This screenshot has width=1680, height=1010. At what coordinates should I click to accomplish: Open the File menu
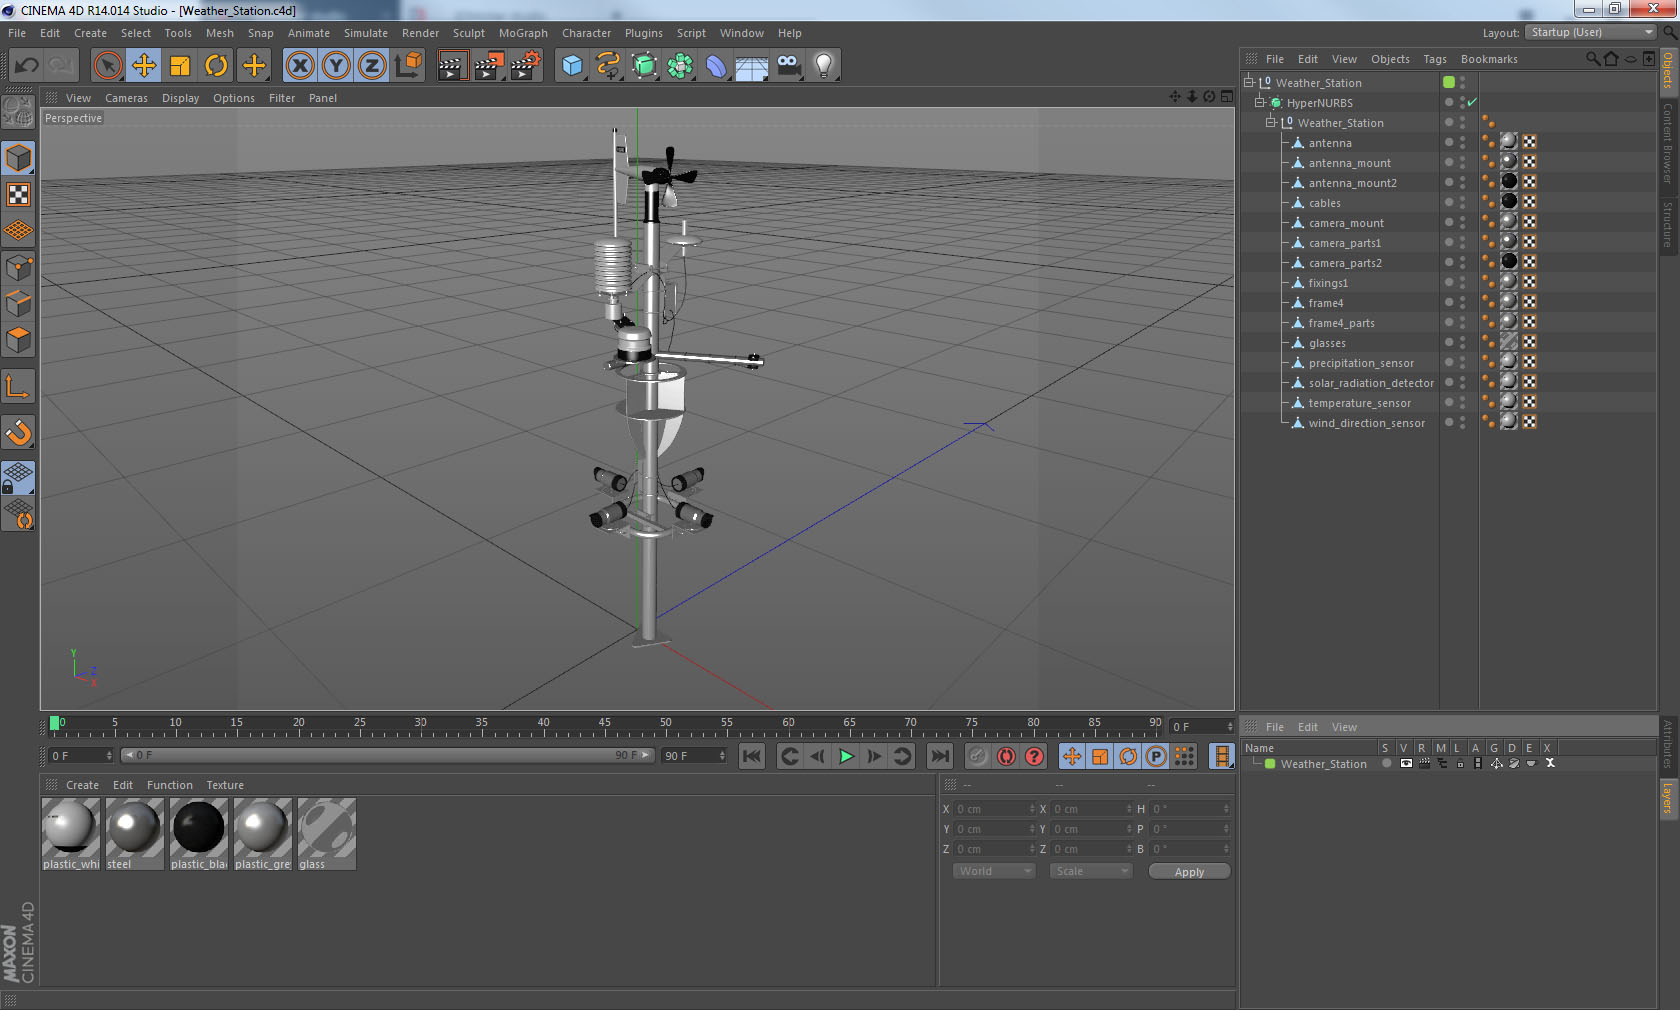(x=17, y=33)
